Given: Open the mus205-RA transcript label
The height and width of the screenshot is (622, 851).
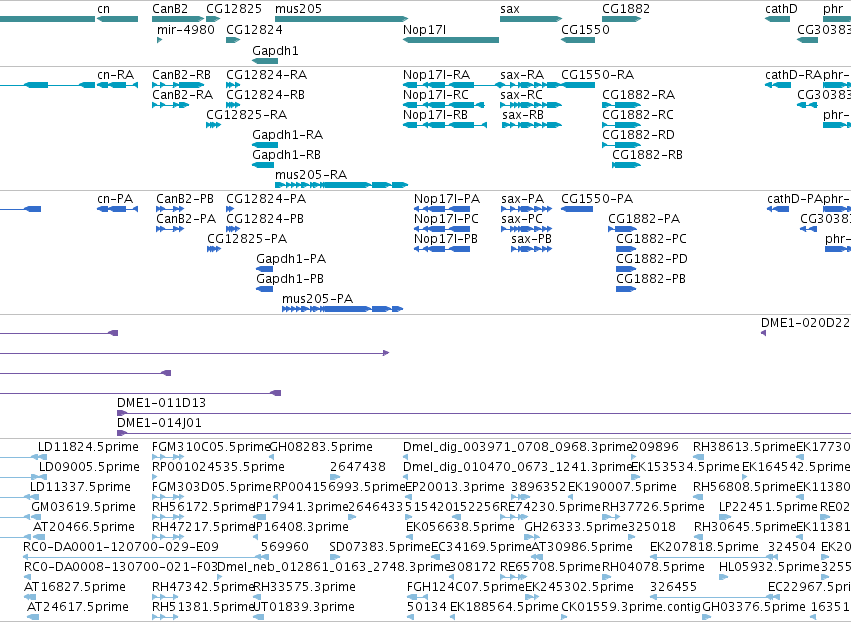Looking at the screenshot, I should click(x=310, y=175).
